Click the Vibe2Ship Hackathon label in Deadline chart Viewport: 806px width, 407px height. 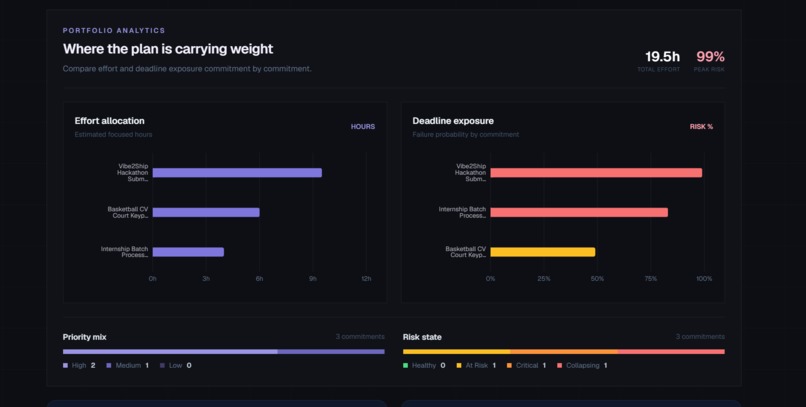pos(470,173)
